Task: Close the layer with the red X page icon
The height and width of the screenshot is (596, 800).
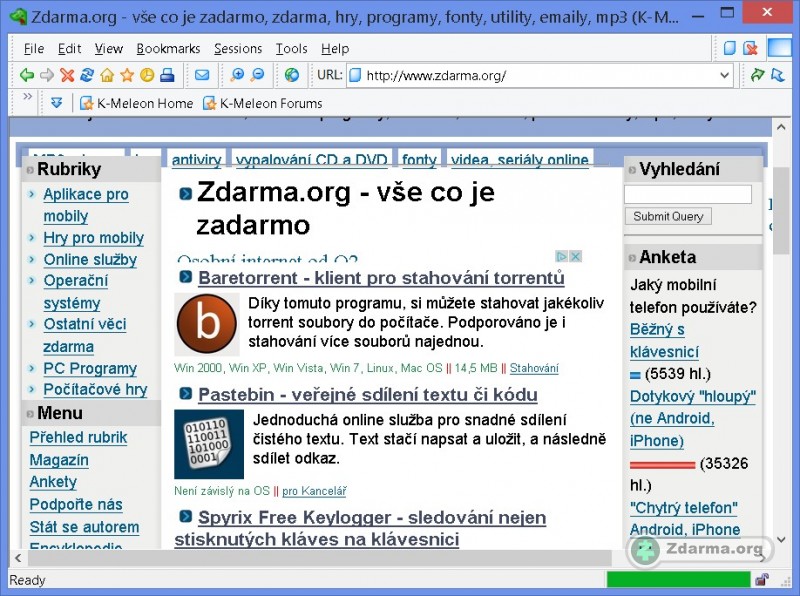Action: point(750,48)
